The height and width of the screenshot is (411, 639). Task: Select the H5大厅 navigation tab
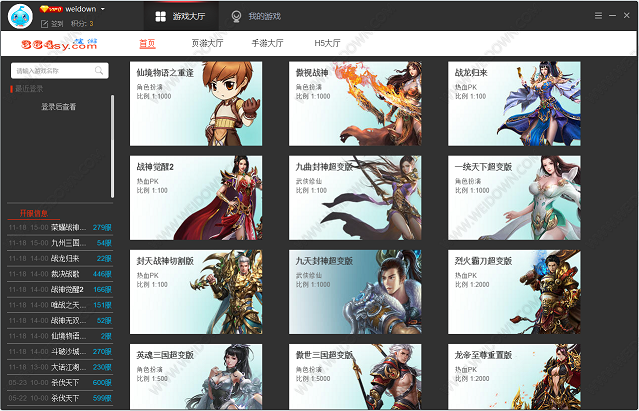(x=327, y=43)
